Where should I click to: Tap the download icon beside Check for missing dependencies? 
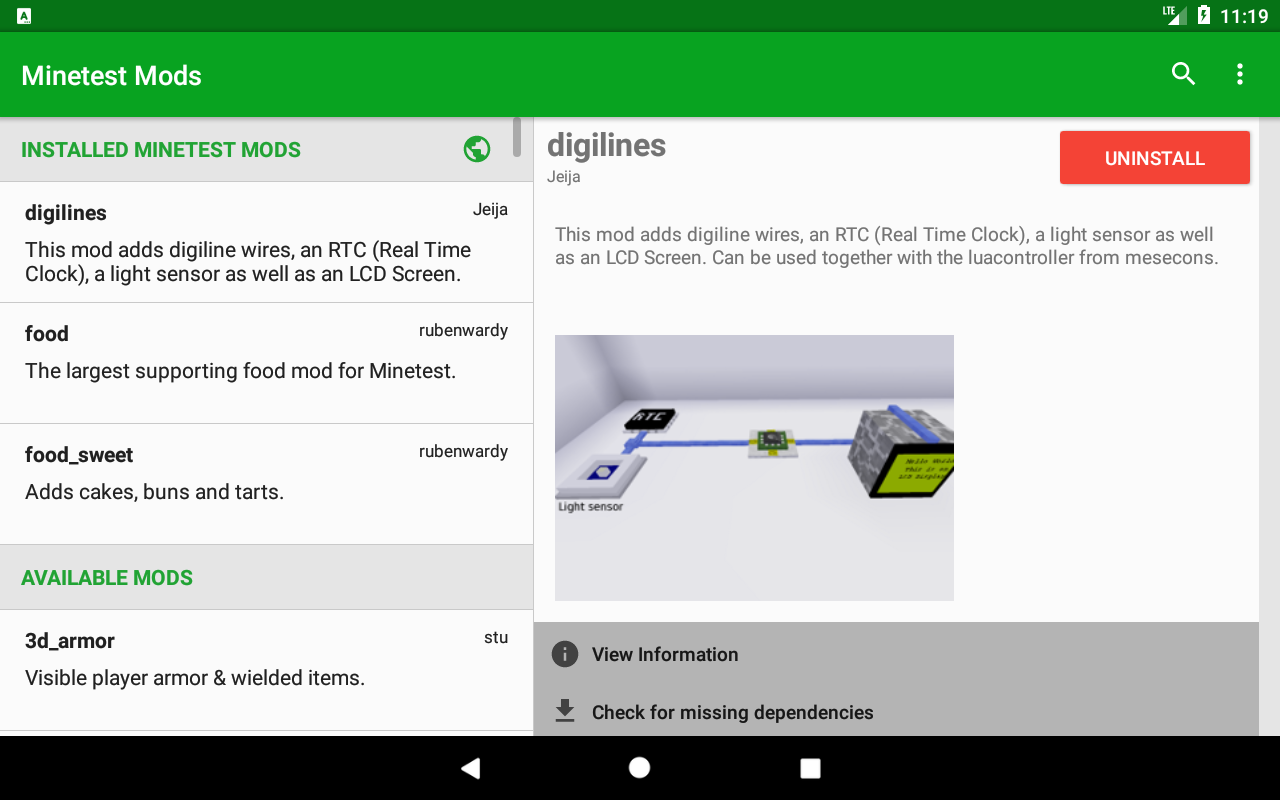pos(565,711)
